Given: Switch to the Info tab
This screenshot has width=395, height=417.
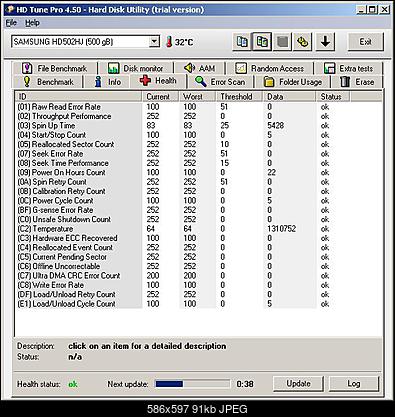Looking at the screenshot, I should (107, 82).
